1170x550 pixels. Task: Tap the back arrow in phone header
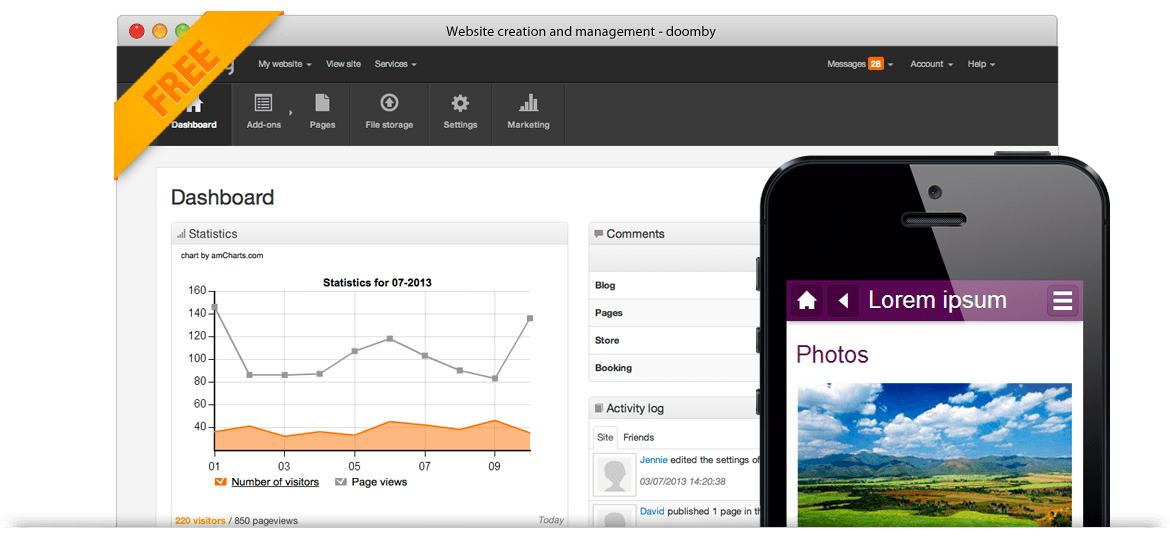(843, 301)
